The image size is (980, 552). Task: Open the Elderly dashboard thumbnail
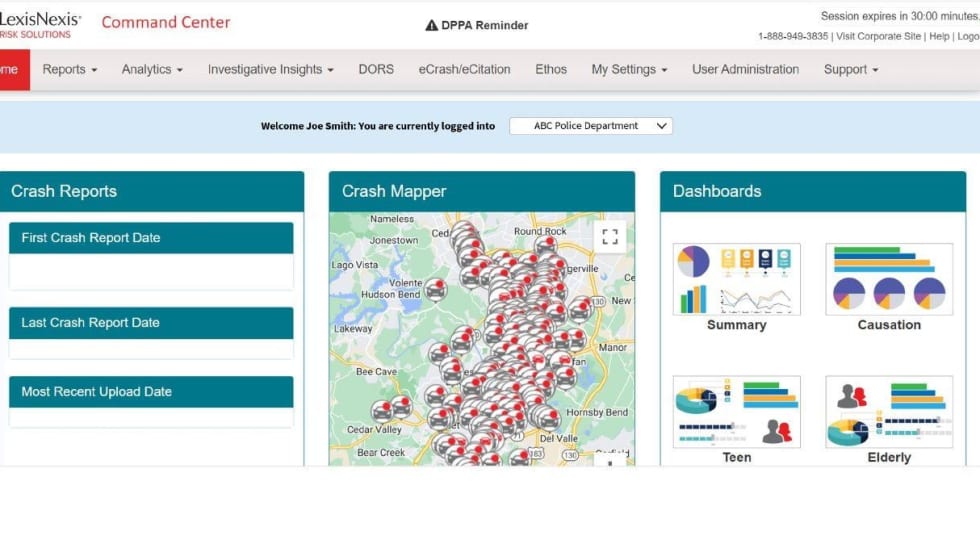[x=888, y=411]
